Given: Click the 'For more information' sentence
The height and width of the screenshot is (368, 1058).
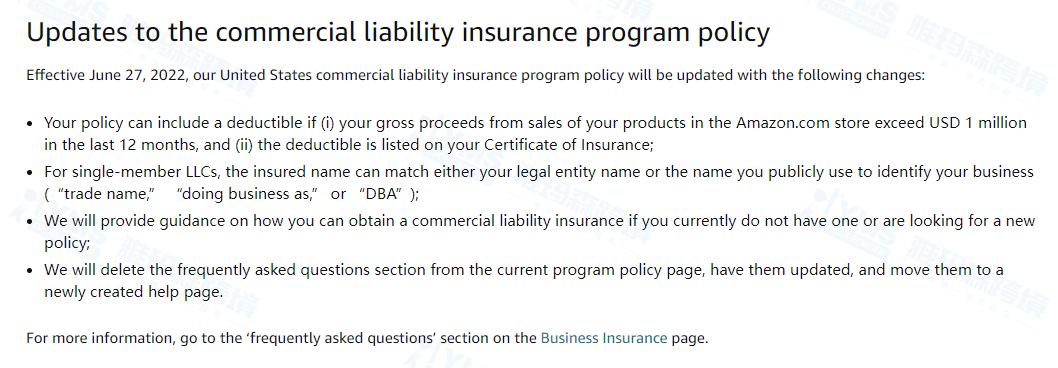Looking at the screenshot, I should point(367,338).
